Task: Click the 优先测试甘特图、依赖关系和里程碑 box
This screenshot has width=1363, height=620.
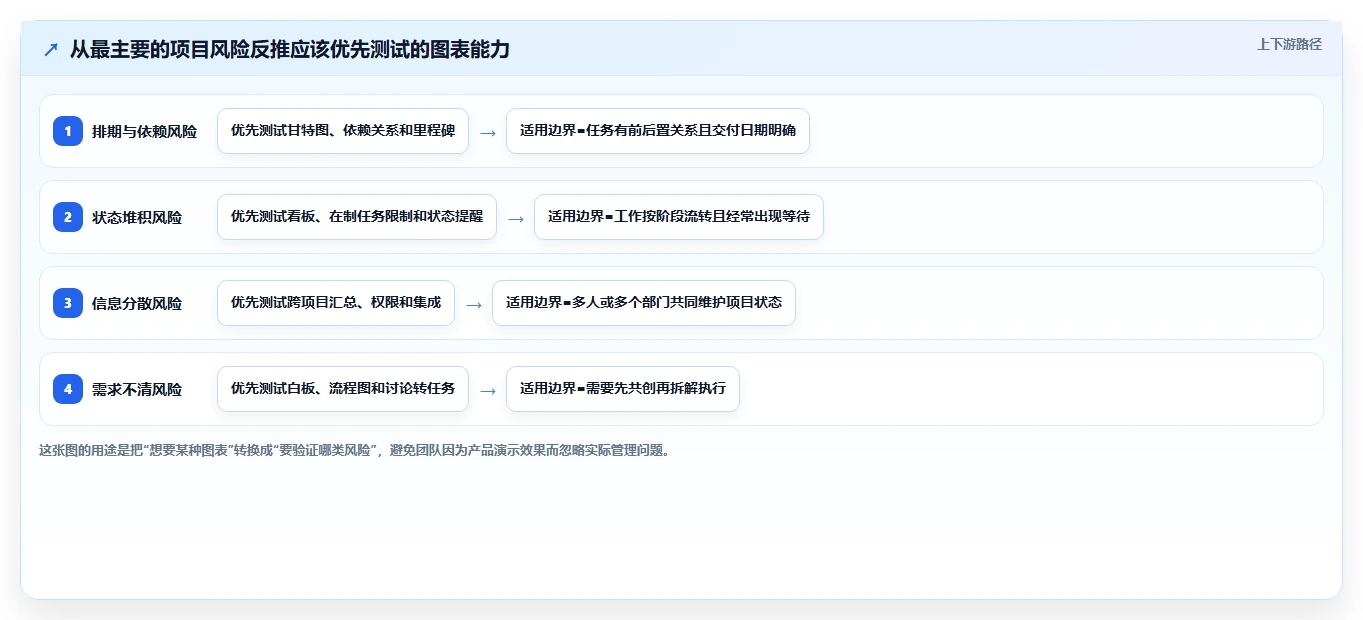Action: point(343,131)
